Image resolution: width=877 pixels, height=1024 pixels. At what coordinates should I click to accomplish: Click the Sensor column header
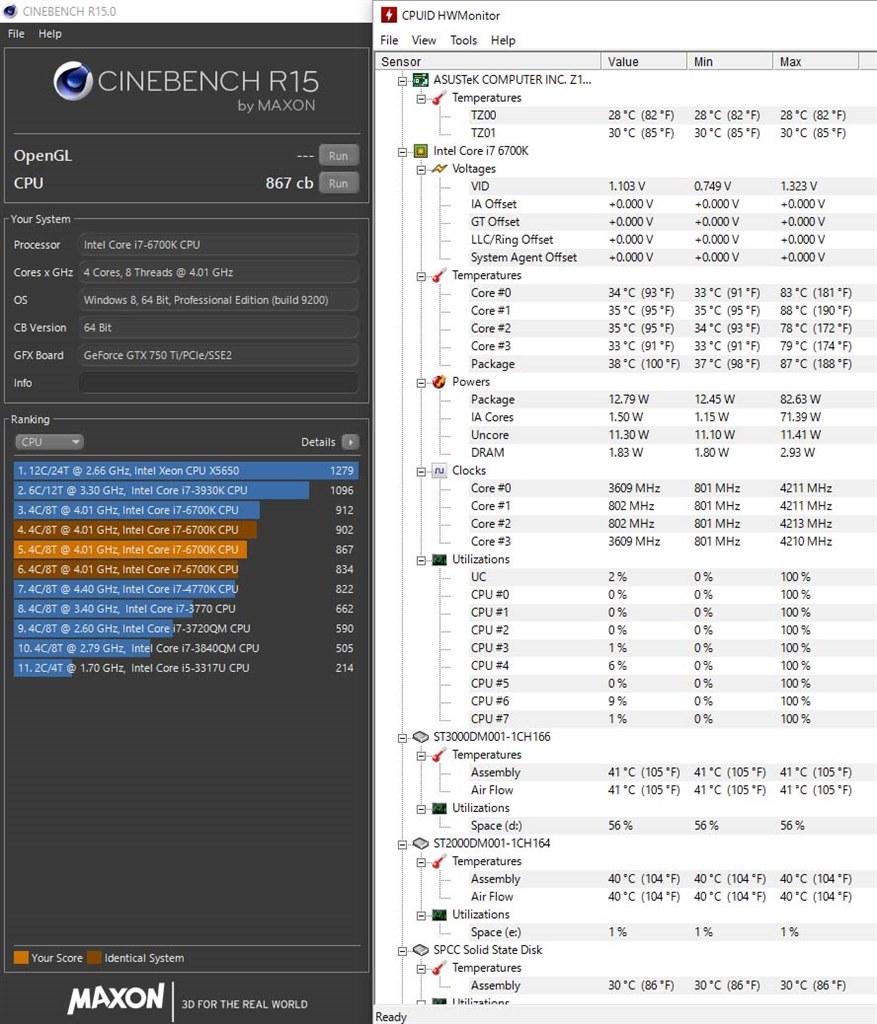pos(487,61)
